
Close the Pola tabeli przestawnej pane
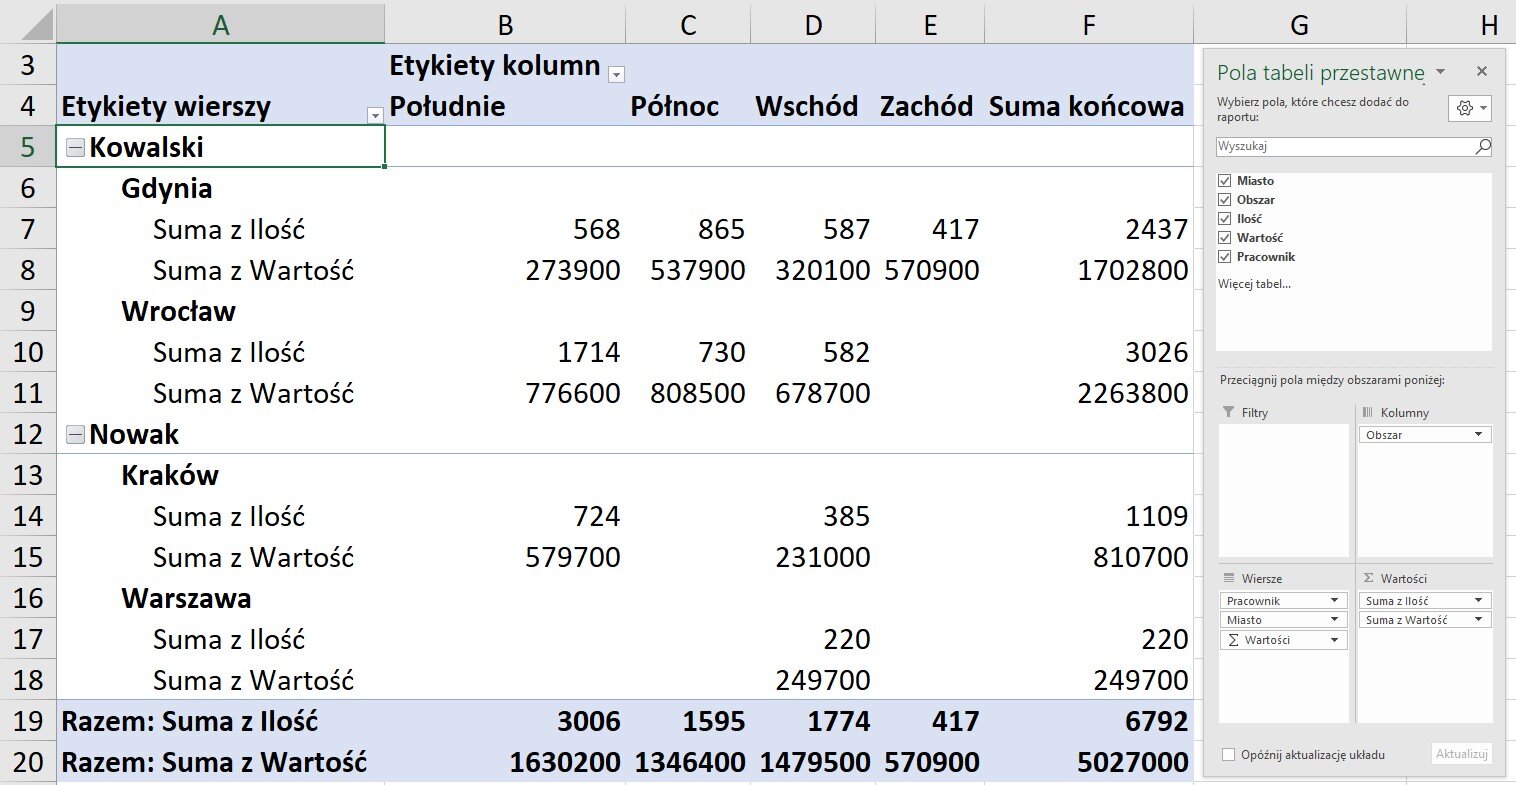coord(1482,71)
